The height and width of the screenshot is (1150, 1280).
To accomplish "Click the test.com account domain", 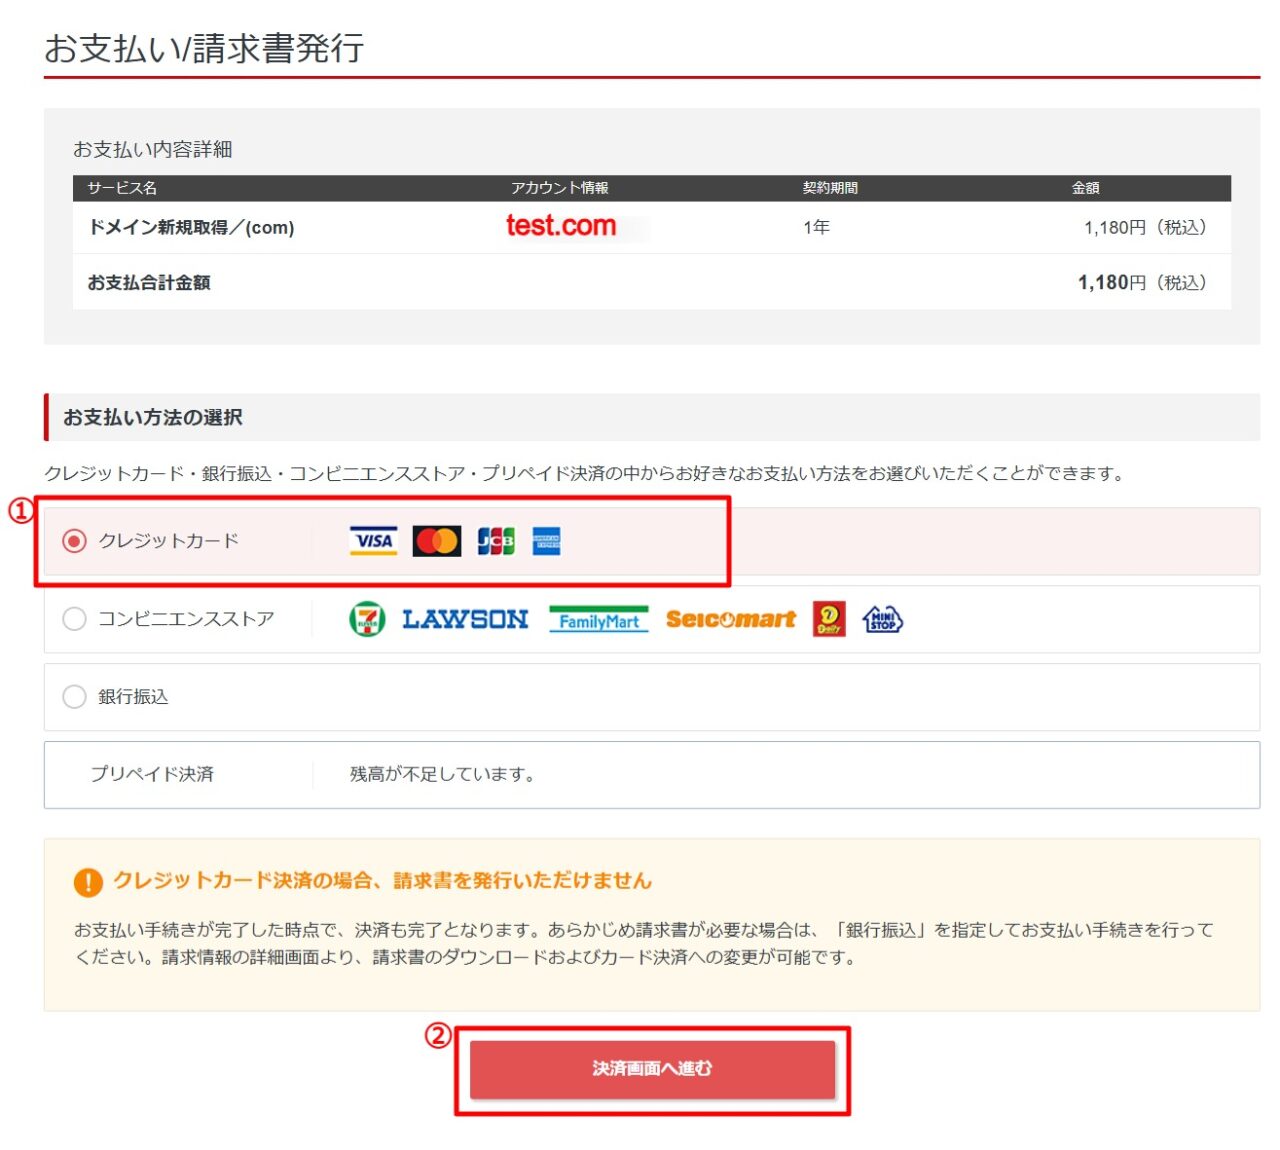I will (x=561, y=226).
